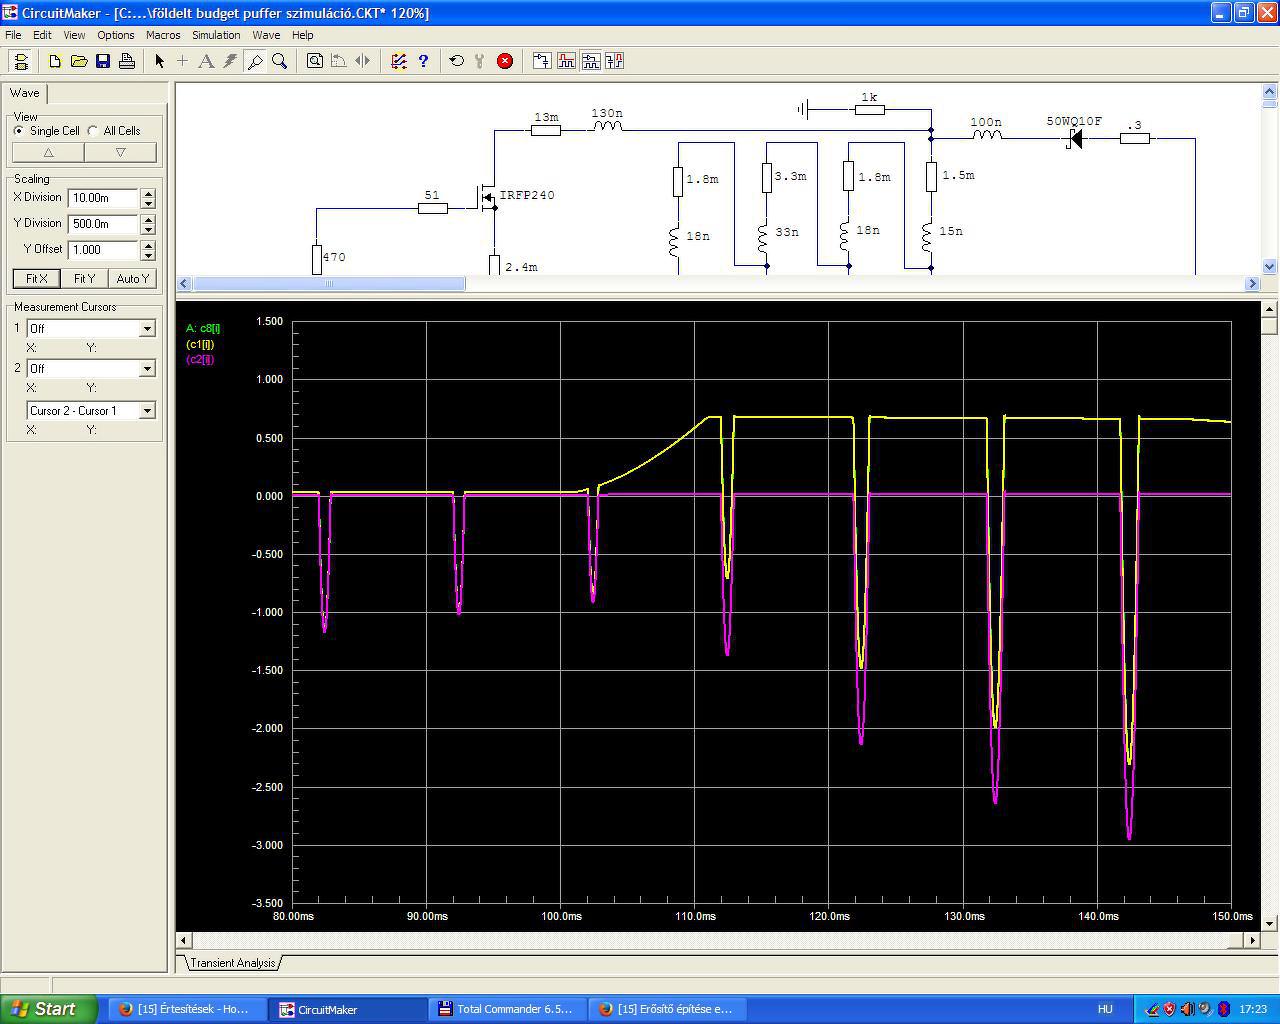Image resolution: width=1280 pixels, height=1024 pixels.
Task: Select the Text 'A' tool
Action: 206,61
